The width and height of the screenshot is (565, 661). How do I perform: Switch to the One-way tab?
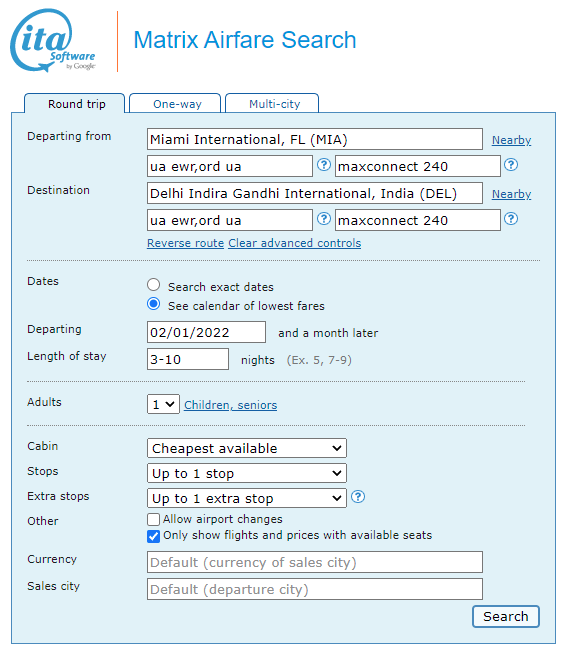click(175, 103)
